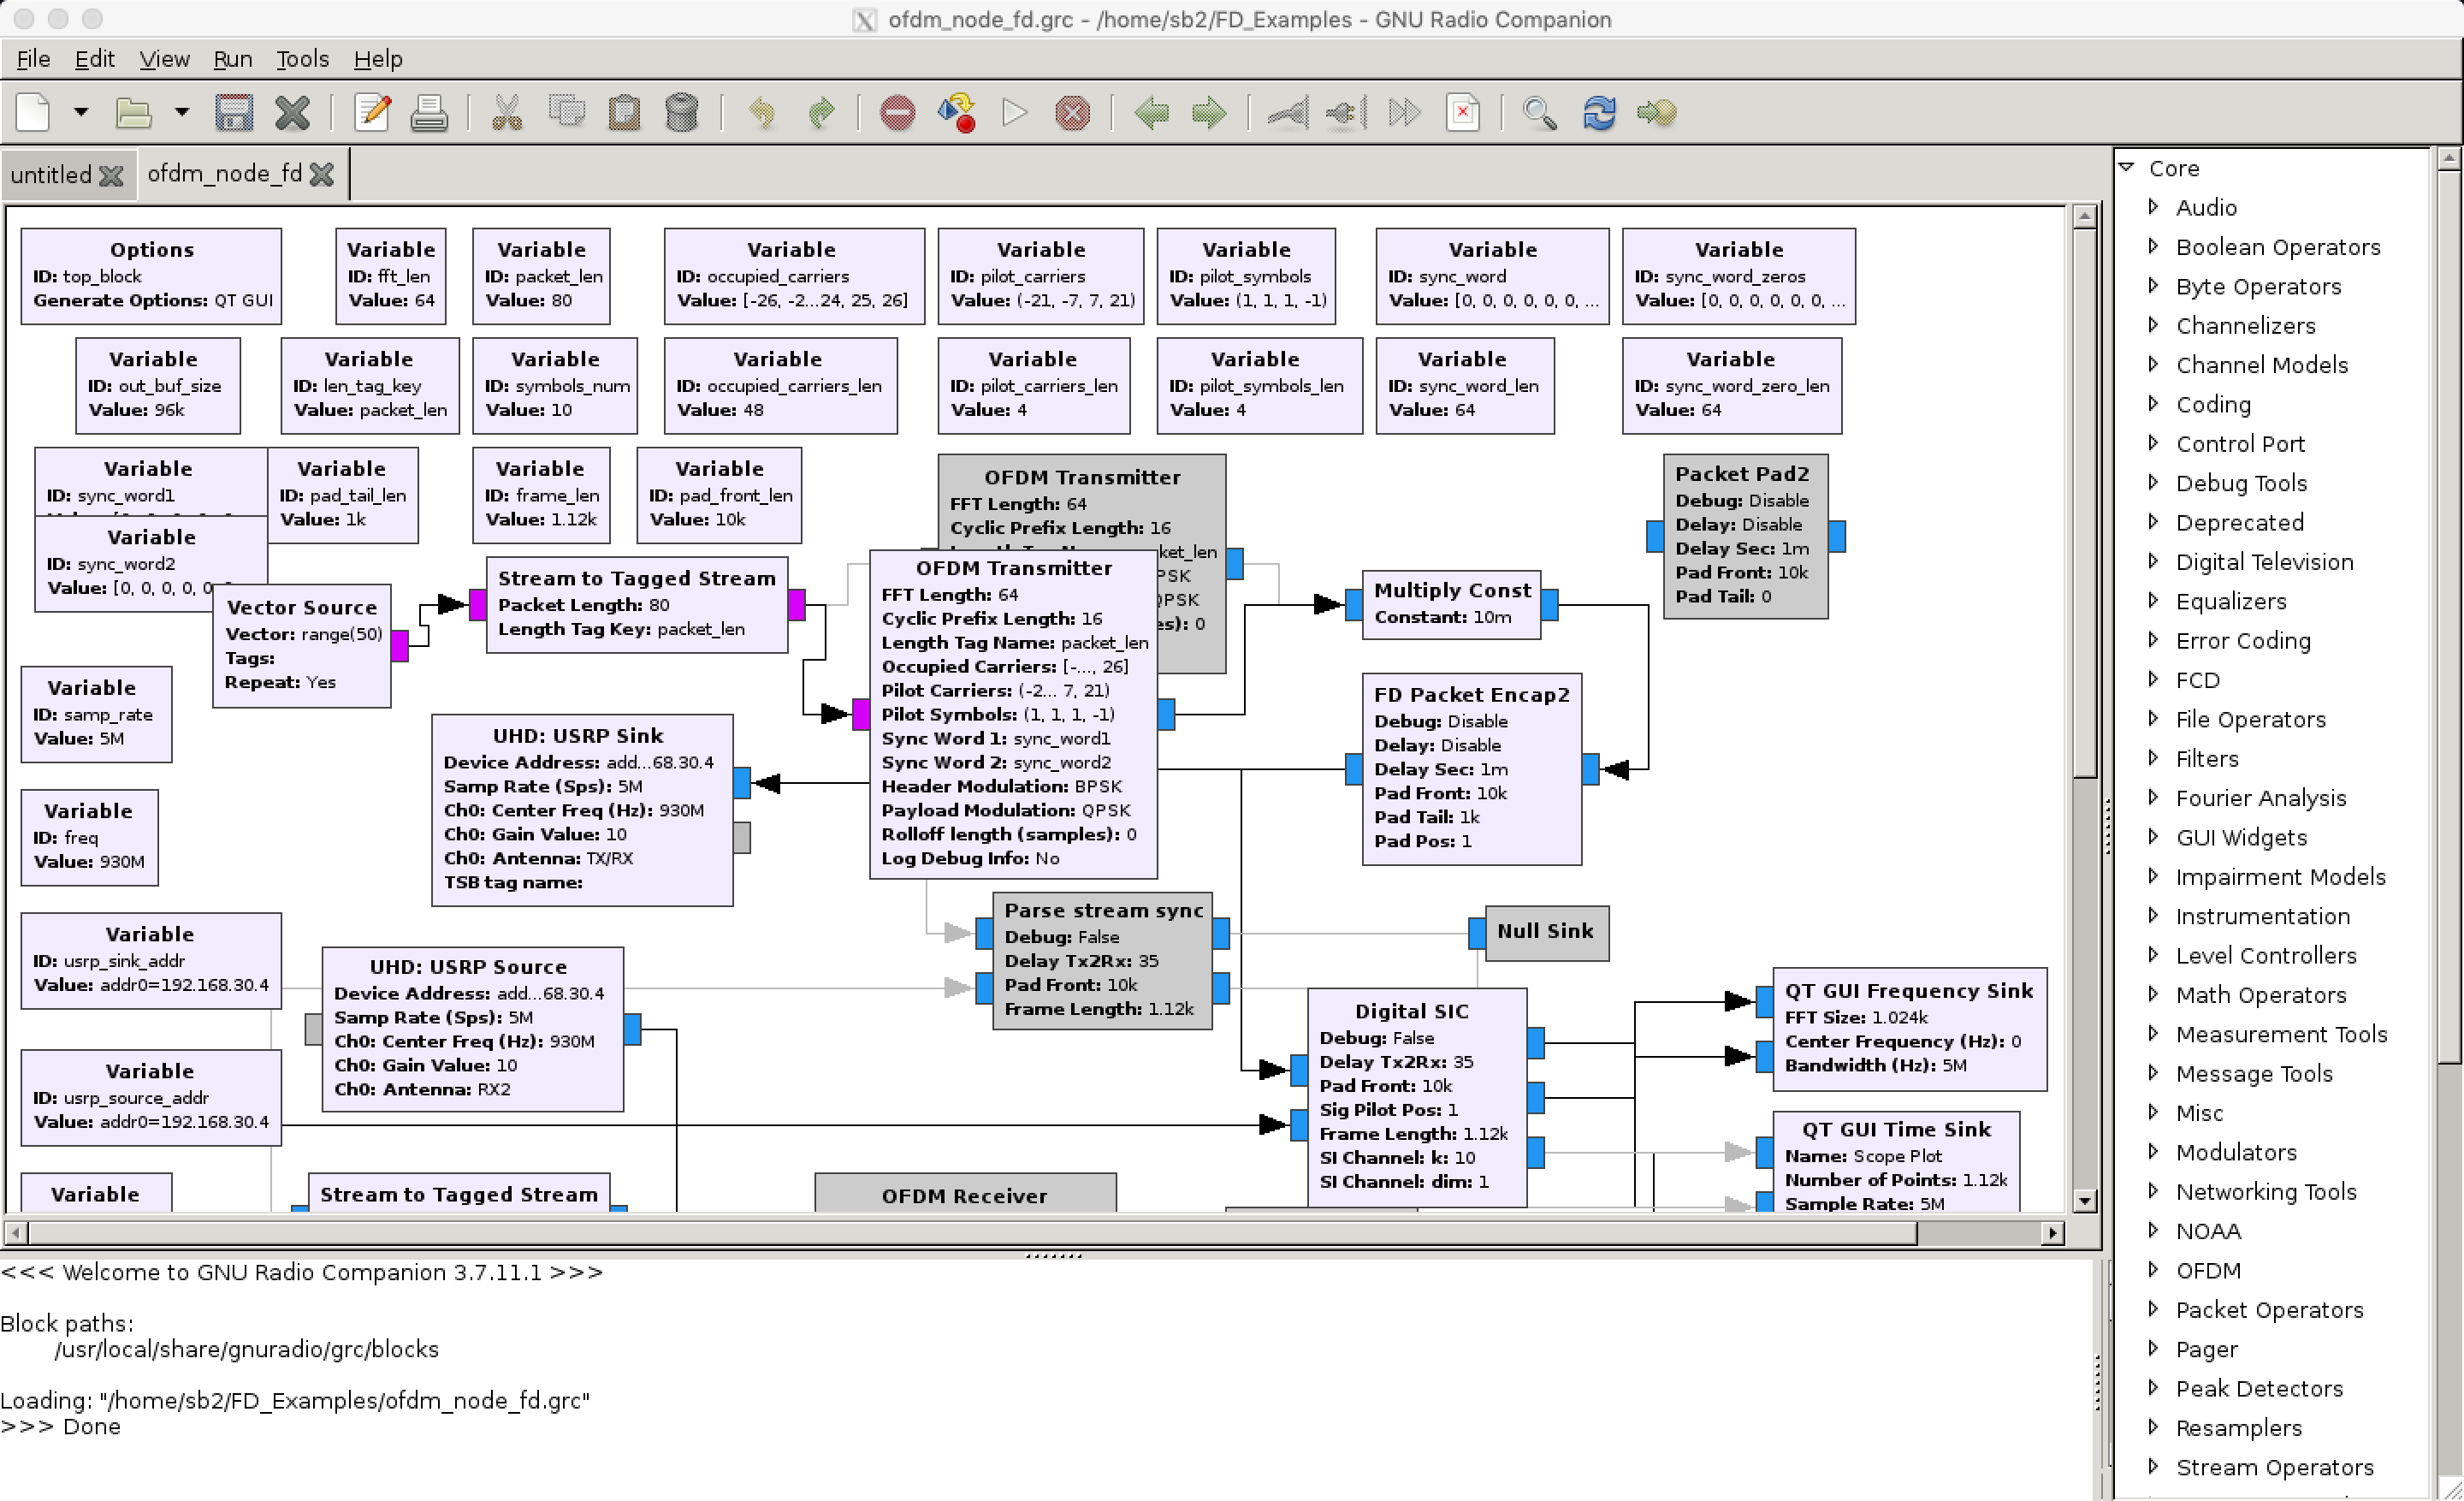Click the Print icon in toolbar

(x=429, y=113)
